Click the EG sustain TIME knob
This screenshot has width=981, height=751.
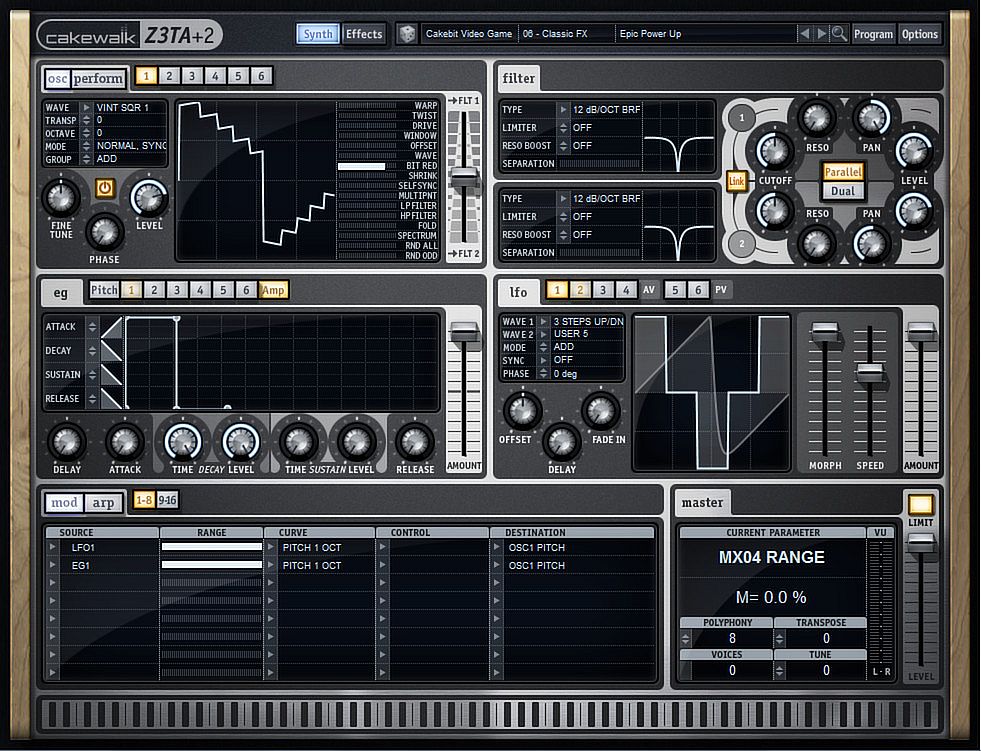(298, 442)
